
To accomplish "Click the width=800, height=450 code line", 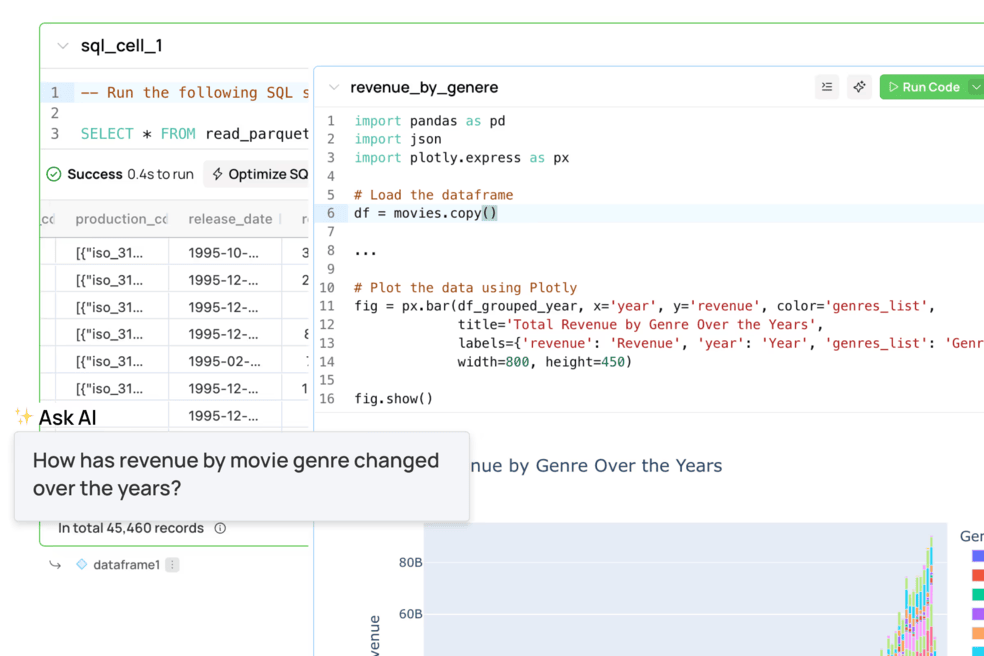I will [x=545, y=362].
